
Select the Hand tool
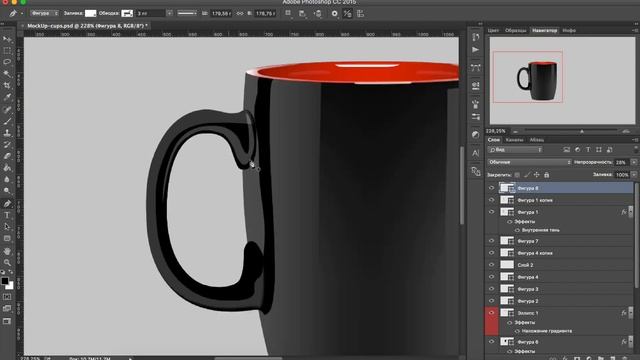tap(7, 251)
